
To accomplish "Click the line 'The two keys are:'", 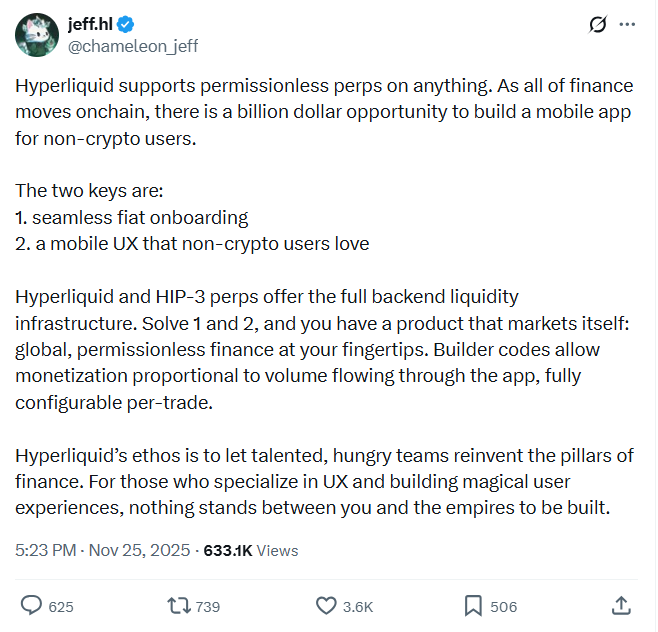I will tap(89, 191).
